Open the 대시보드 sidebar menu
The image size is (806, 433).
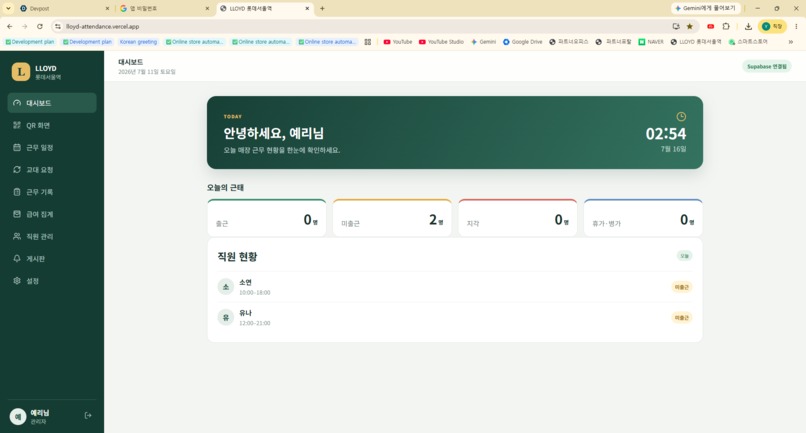coord(52,103)
